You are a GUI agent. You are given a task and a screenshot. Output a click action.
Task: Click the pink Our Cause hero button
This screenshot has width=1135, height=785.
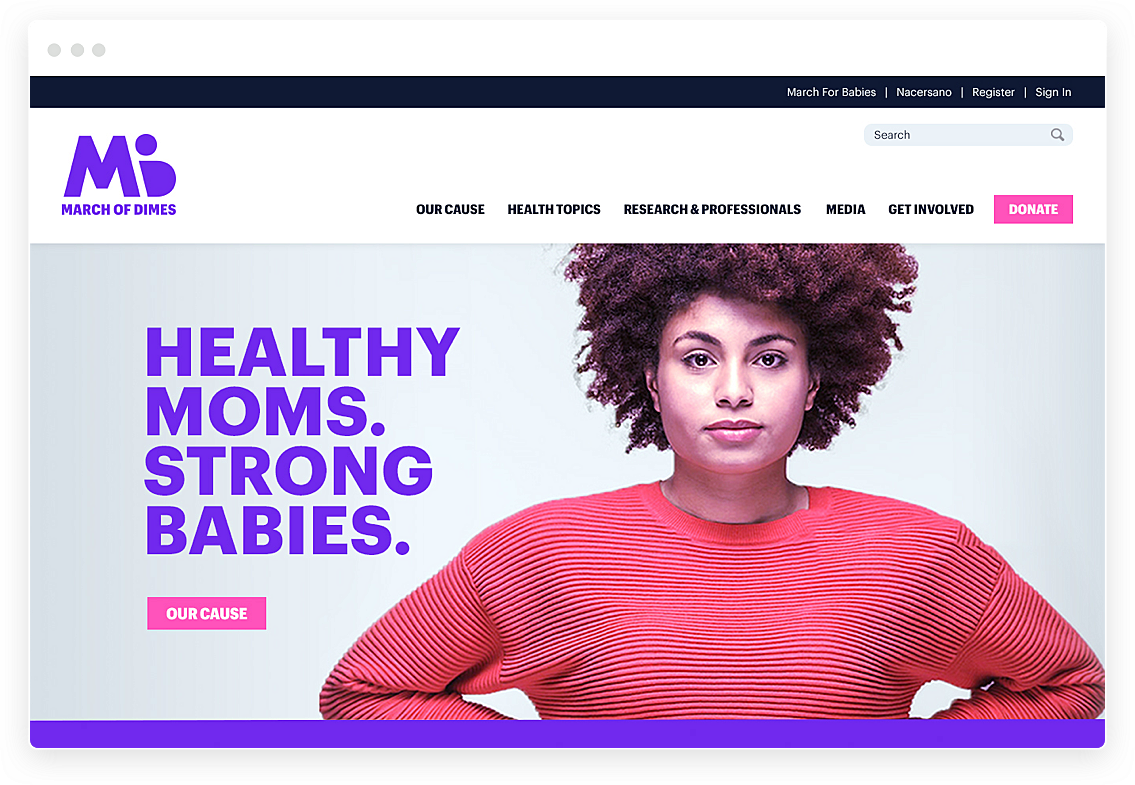pyautogui.click(x=206, y=613)
